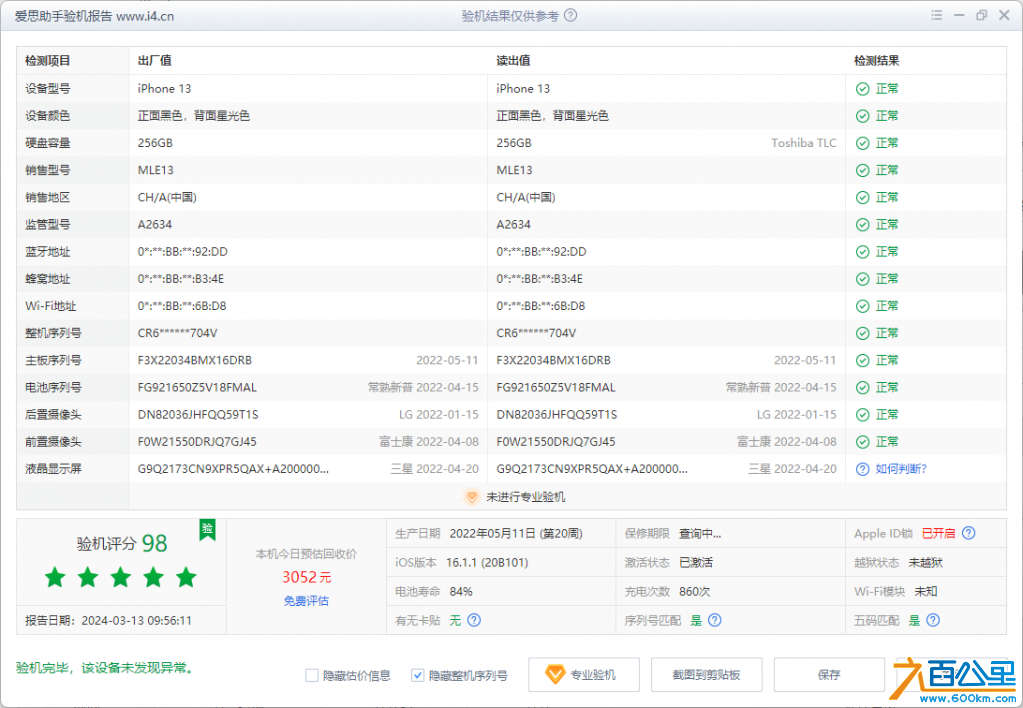The height and width of the screenshot is (708, 1023).
Task: Select the 已开启 Apple ID lock status
Action: pos(938,534)
